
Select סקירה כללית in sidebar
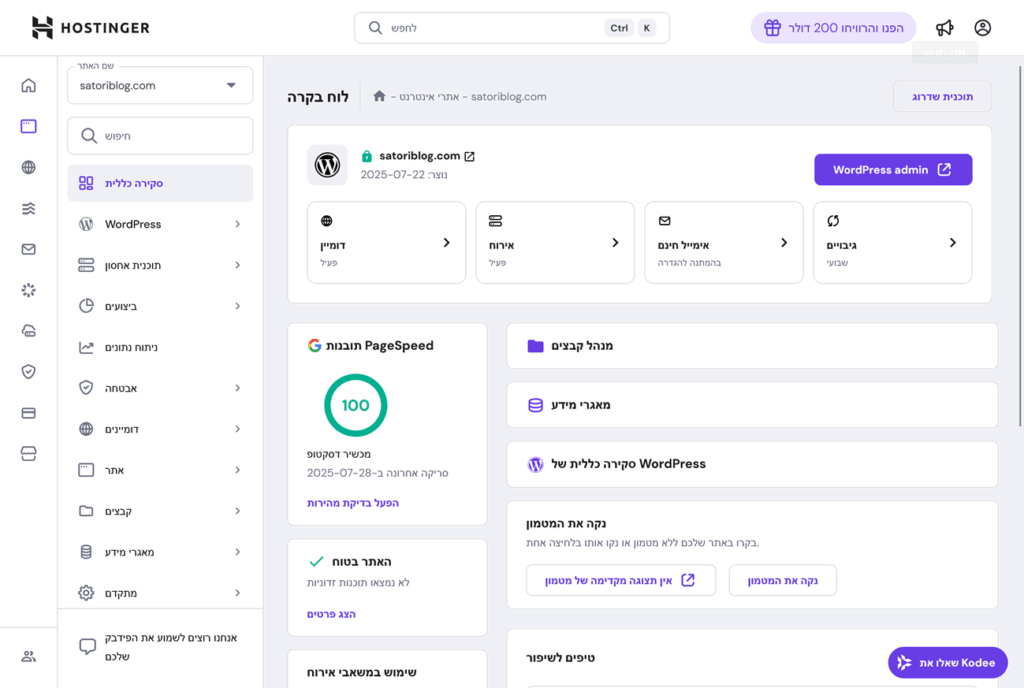(160, 183)
